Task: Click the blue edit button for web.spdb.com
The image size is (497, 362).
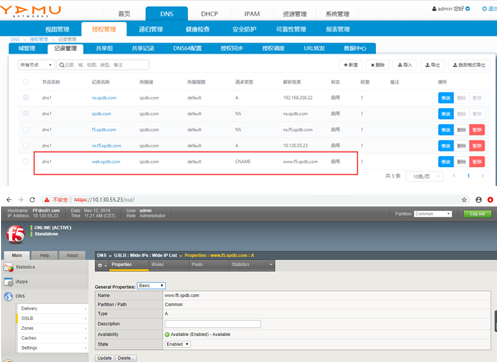Action: tap(446, 162)
